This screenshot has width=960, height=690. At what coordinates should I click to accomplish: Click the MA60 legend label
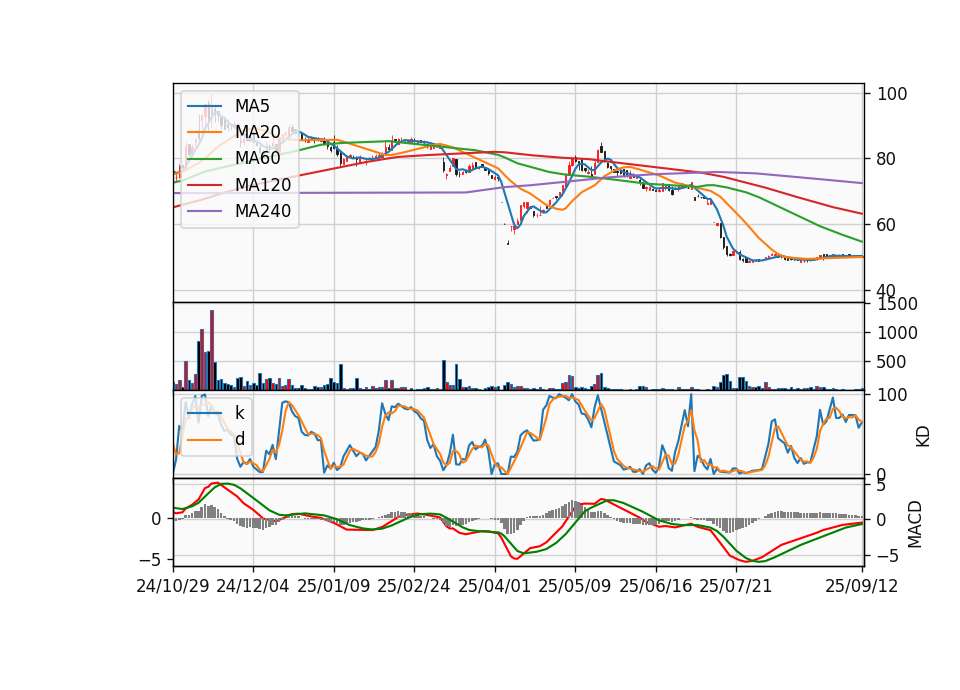tap(257, 158)
